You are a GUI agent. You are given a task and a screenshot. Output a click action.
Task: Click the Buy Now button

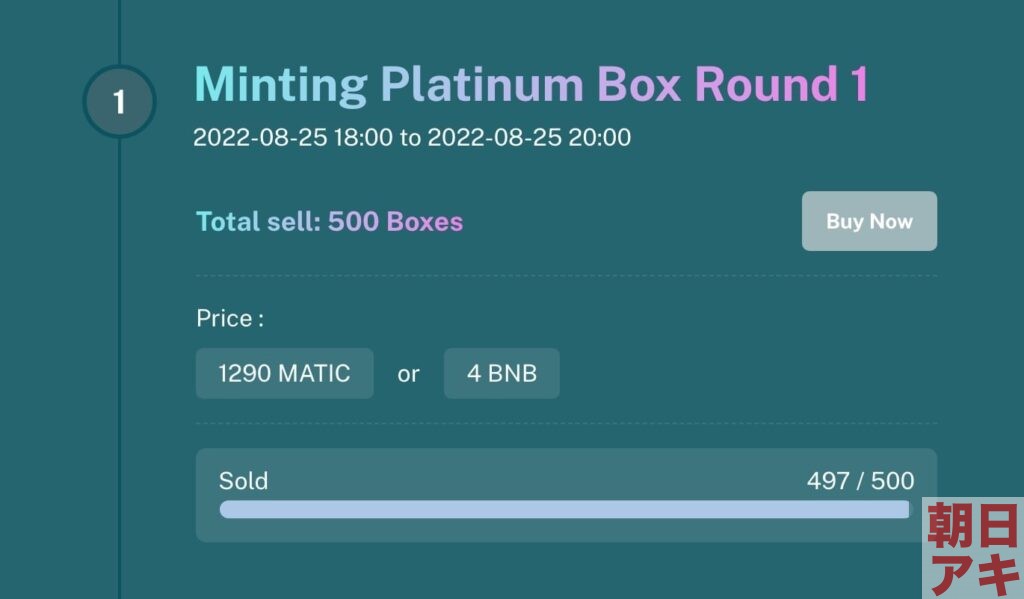(x=869, y=221)
